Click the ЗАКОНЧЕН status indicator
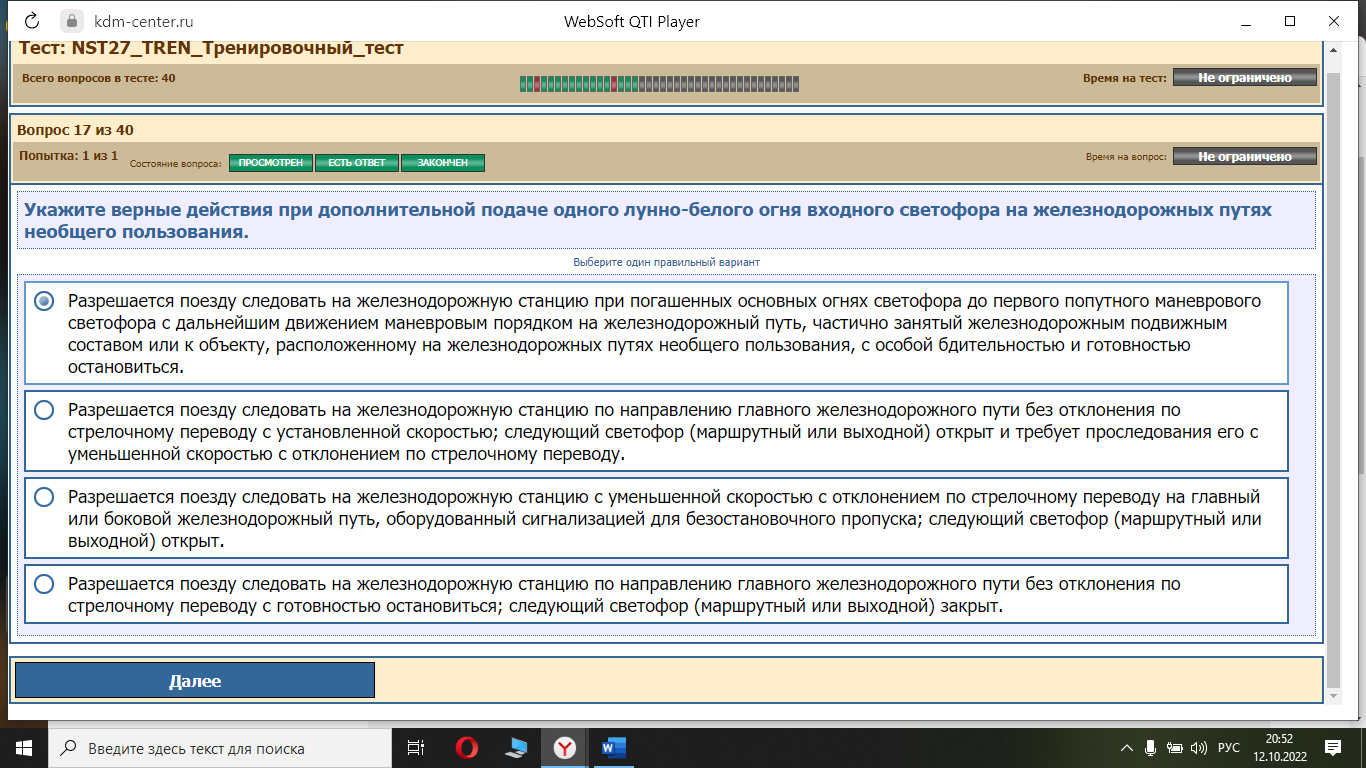Screen dimensions: 1366x768 (443, 163)
